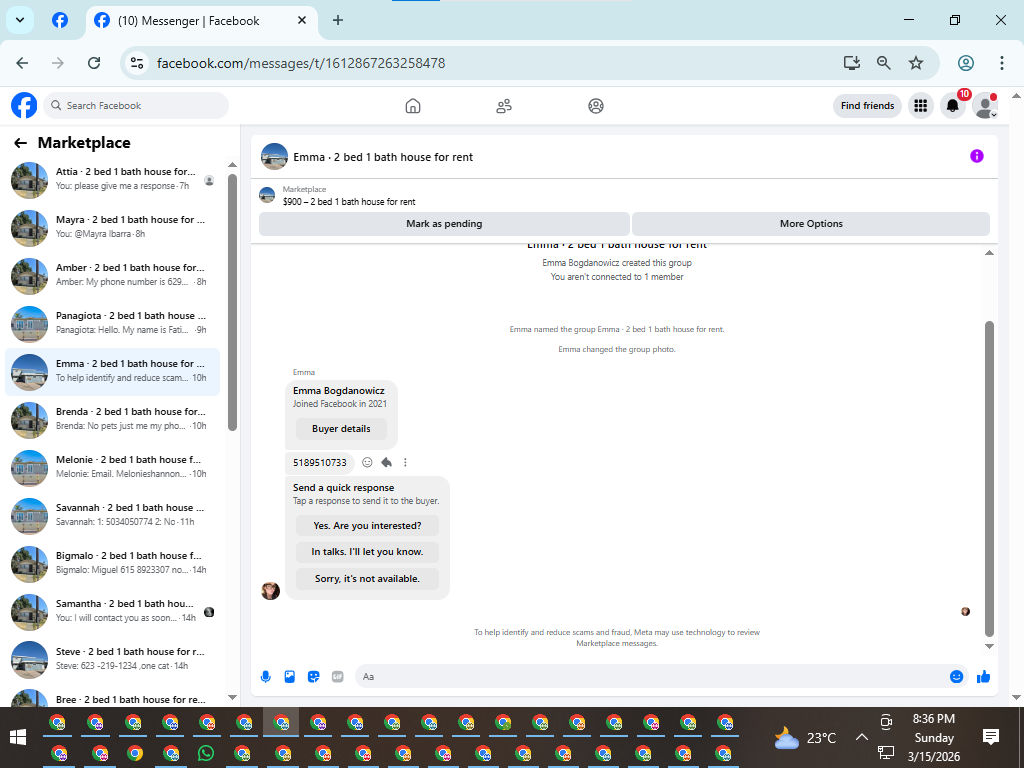The height and width of the screenshot is (768, 1024).
Task: Bookmark this page with the star icon
Action: click(x=916, y=63)
